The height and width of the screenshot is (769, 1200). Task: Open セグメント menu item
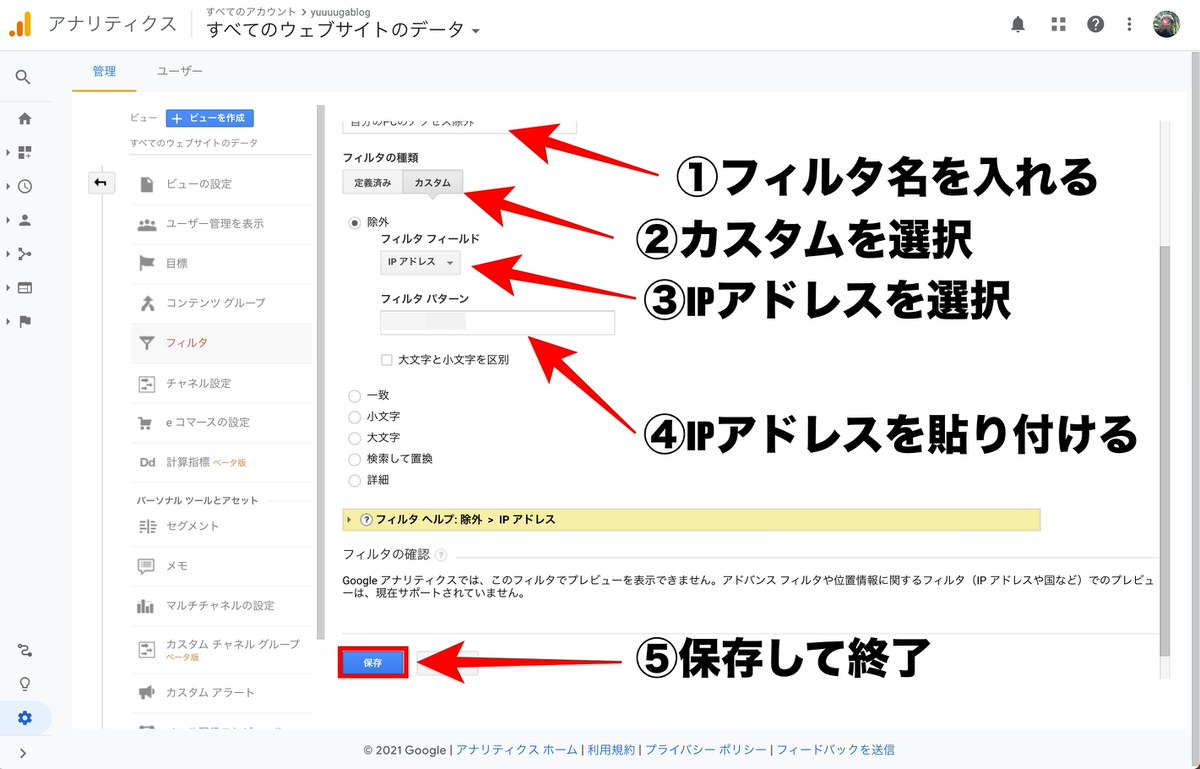click(x=221, y=526)
